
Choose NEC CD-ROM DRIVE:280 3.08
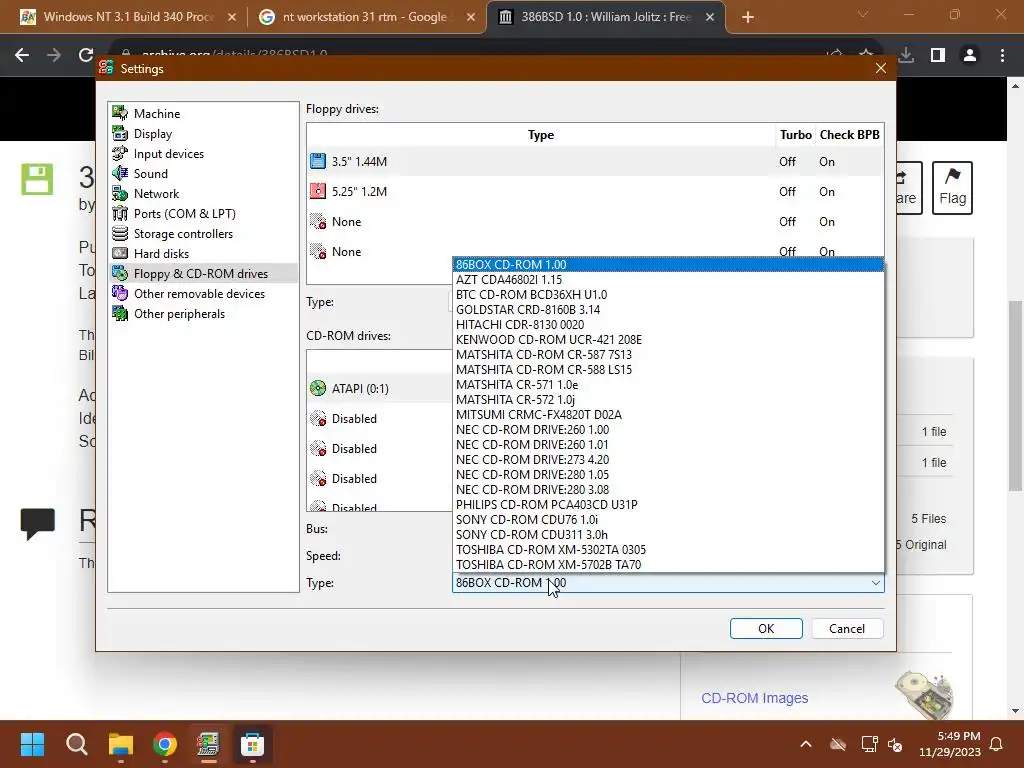tap(668, 490)
